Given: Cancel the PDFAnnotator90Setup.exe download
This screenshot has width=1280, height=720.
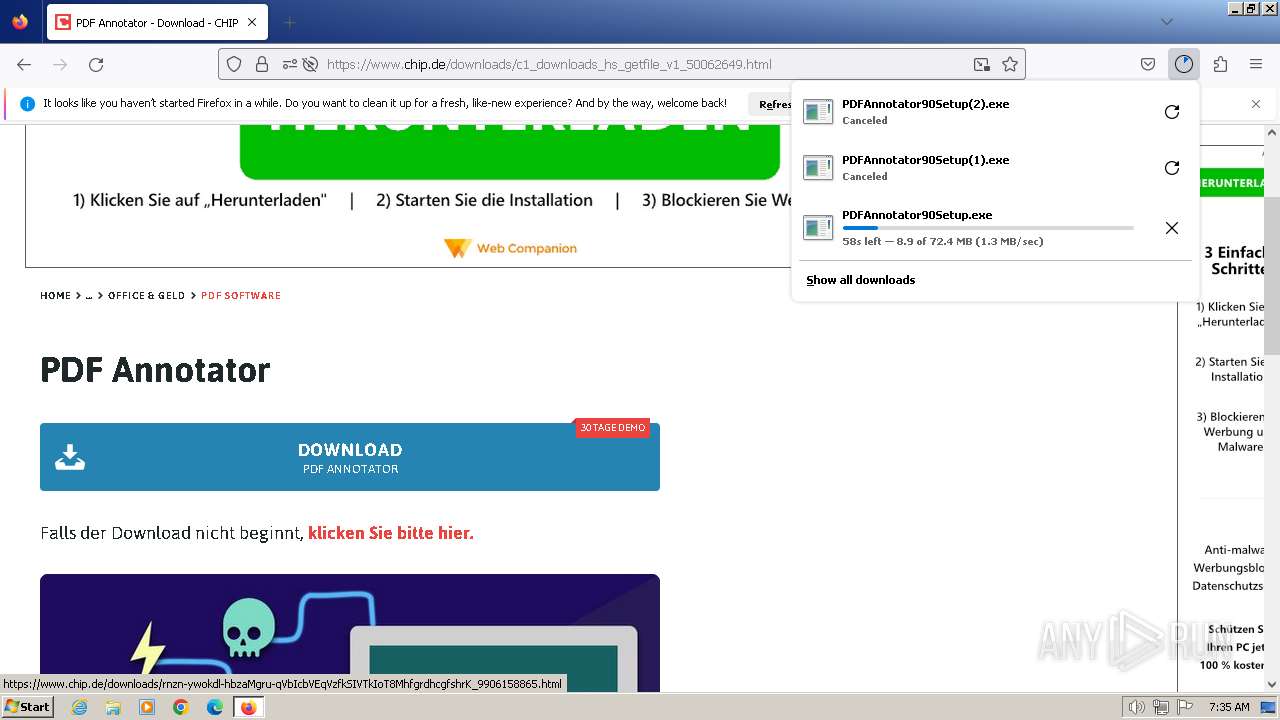Looking at the screenshot, I should 1172,228.
